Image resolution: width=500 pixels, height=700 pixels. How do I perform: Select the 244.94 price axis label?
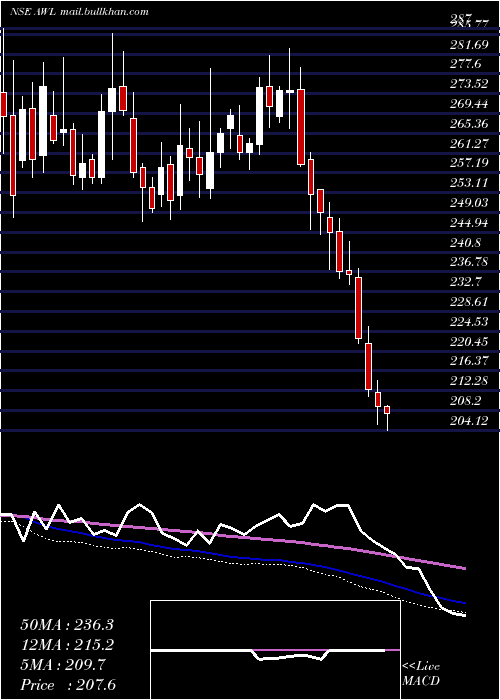[468, 223]
